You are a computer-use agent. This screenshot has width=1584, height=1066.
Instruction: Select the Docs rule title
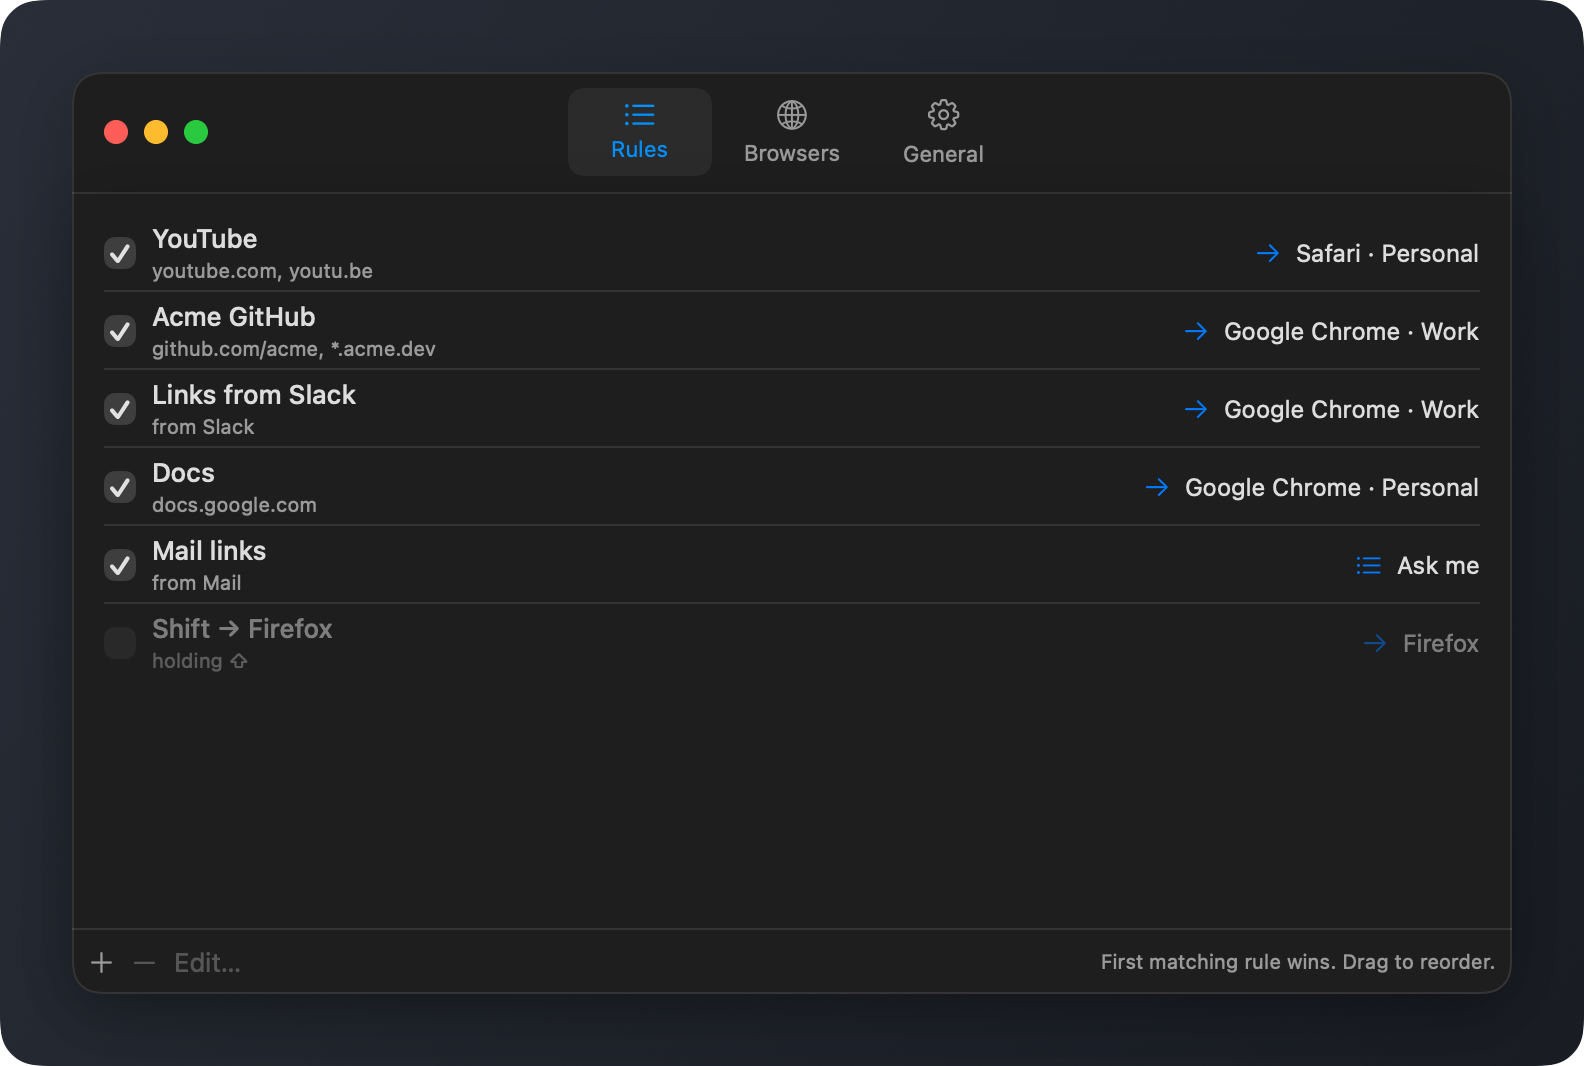click(183, 473)
